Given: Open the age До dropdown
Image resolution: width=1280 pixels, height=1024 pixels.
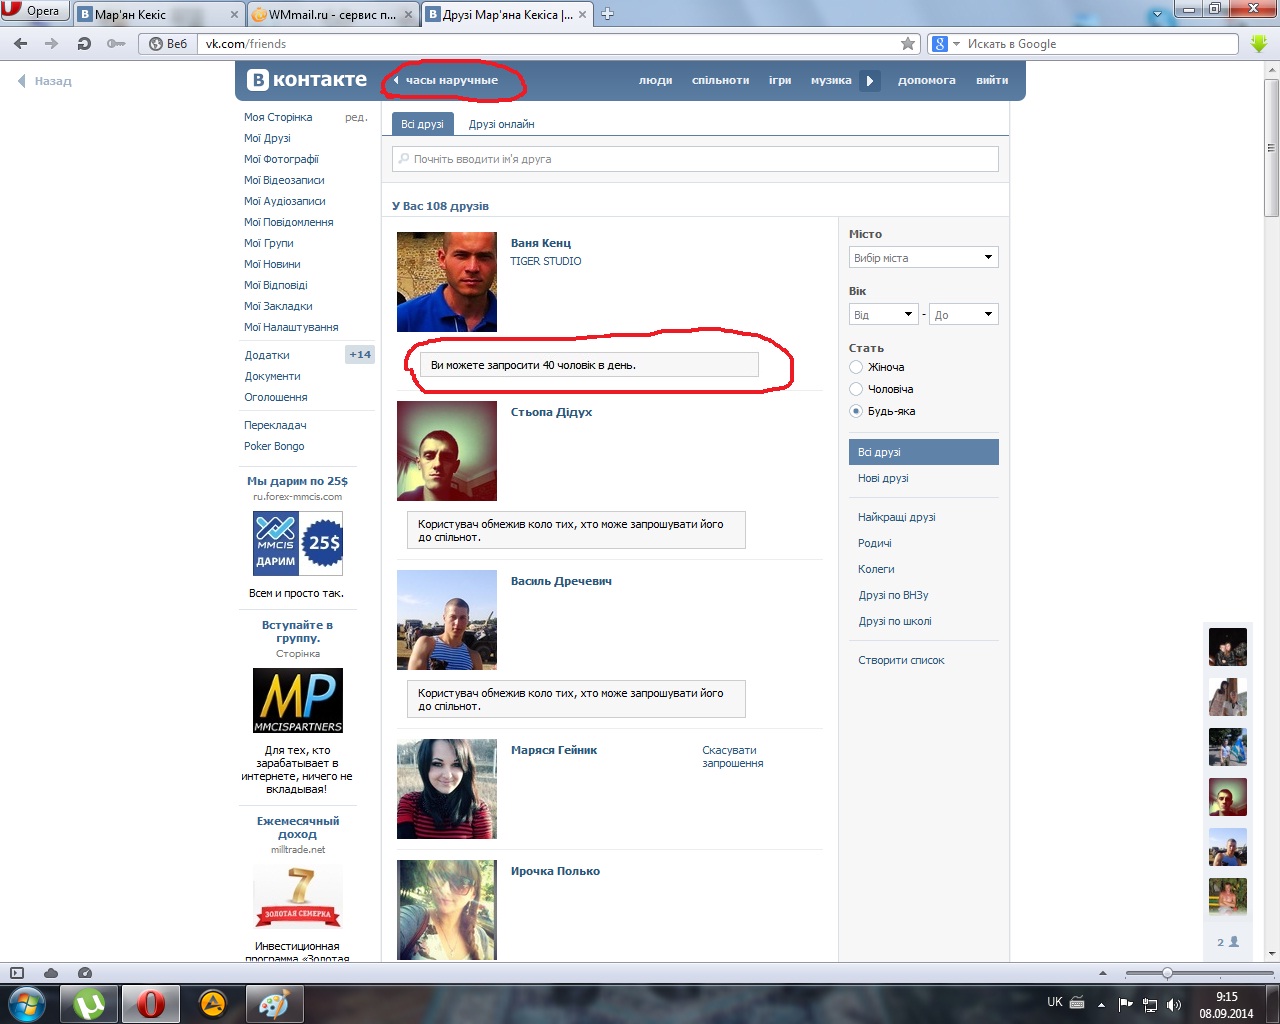Looking at the screenshot, I should 964,315.
